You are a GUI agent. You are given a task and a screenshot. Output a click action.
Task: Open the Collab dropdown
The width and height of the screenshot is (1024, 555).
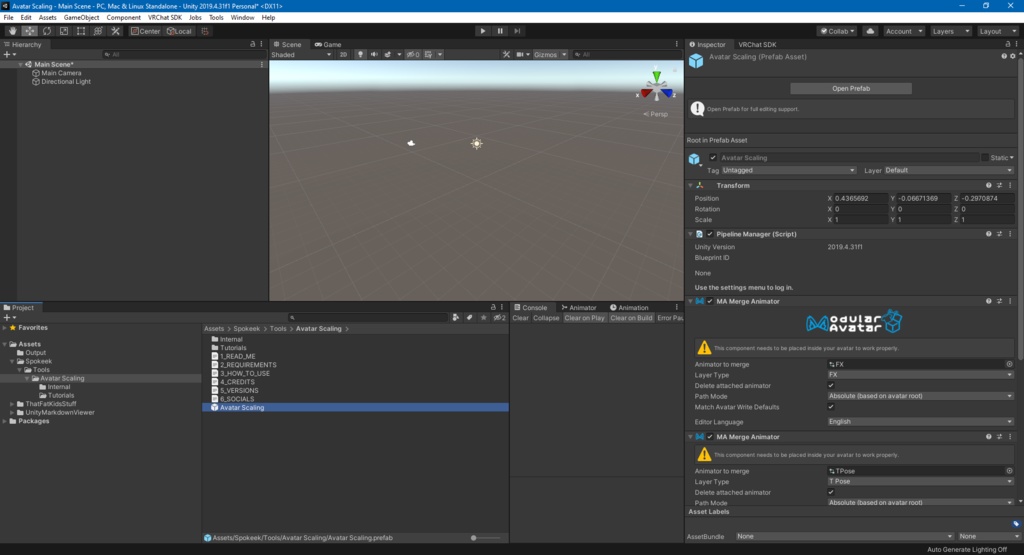(x=837, y=31)
